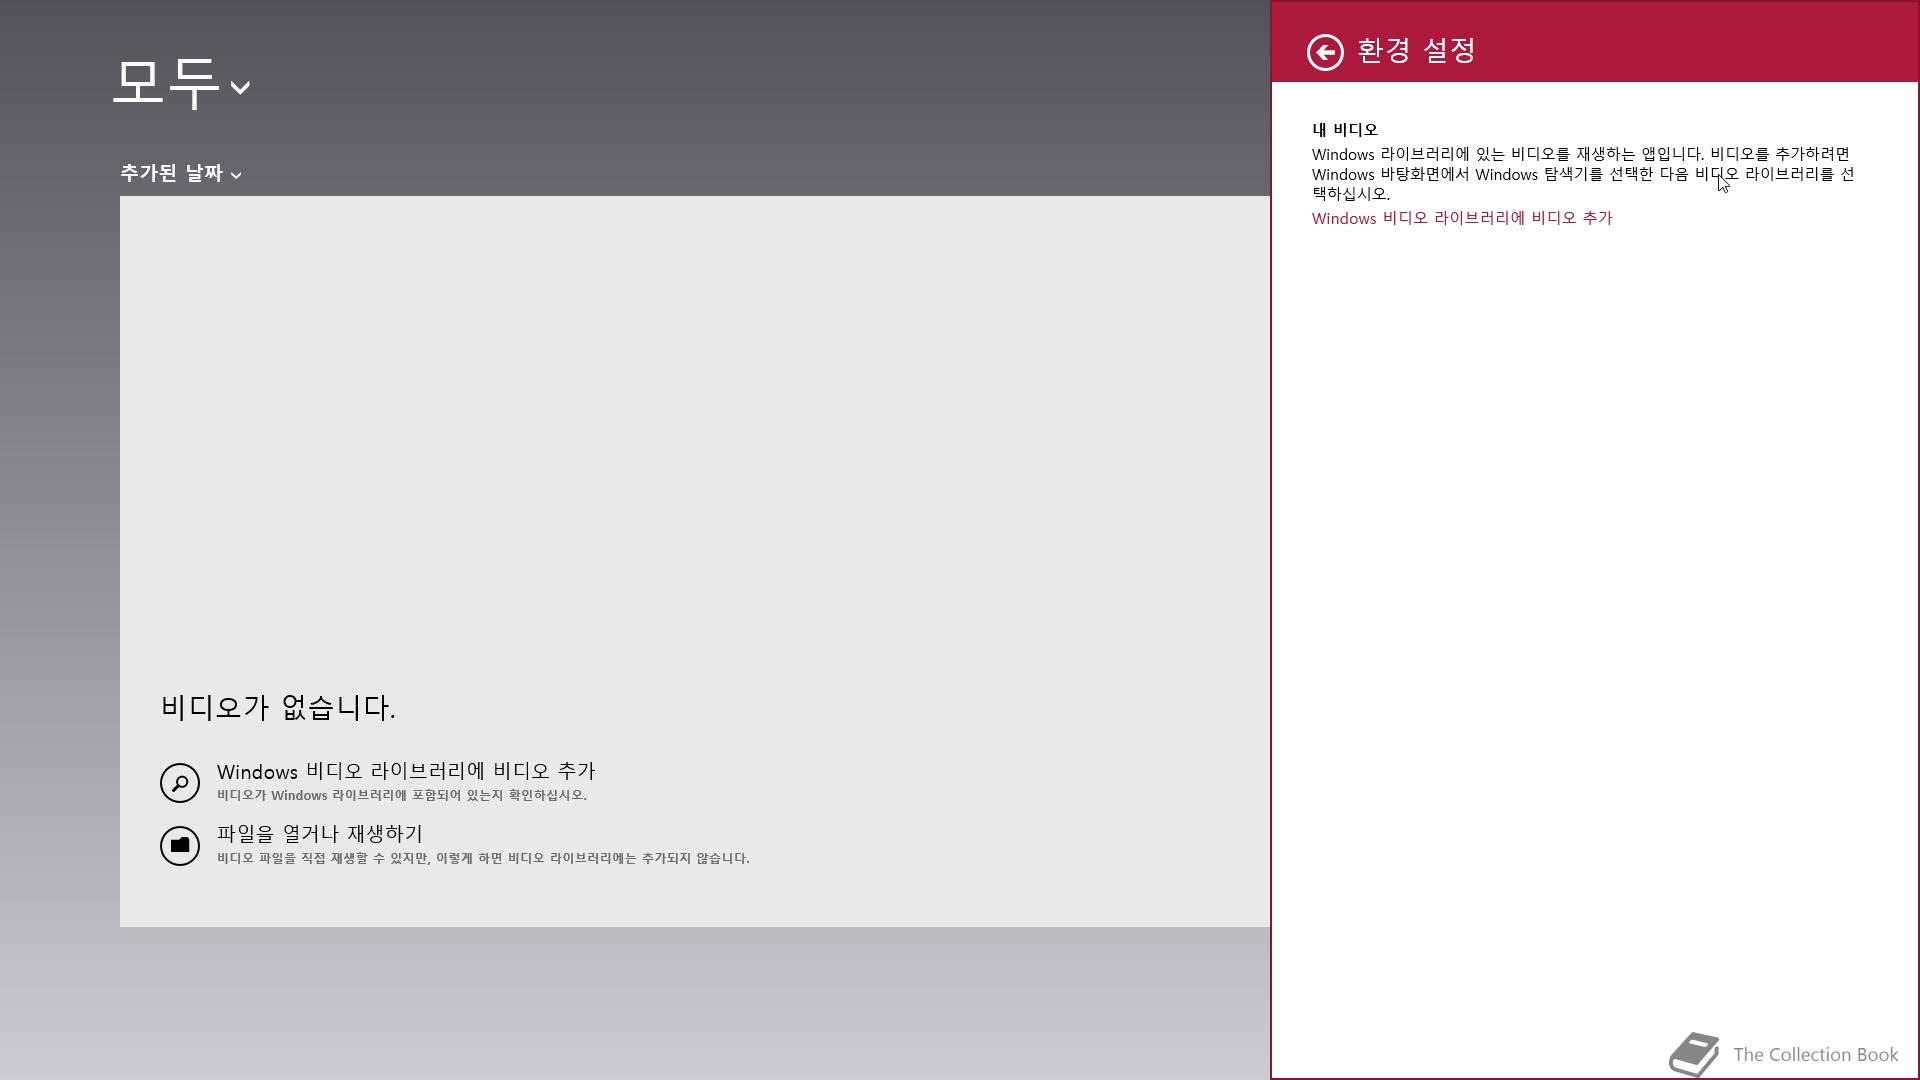The image size is (1920, 1080).
Task: Click the folder icon beside 파일을 열거나 재생하기
Action: click(180, 846)
